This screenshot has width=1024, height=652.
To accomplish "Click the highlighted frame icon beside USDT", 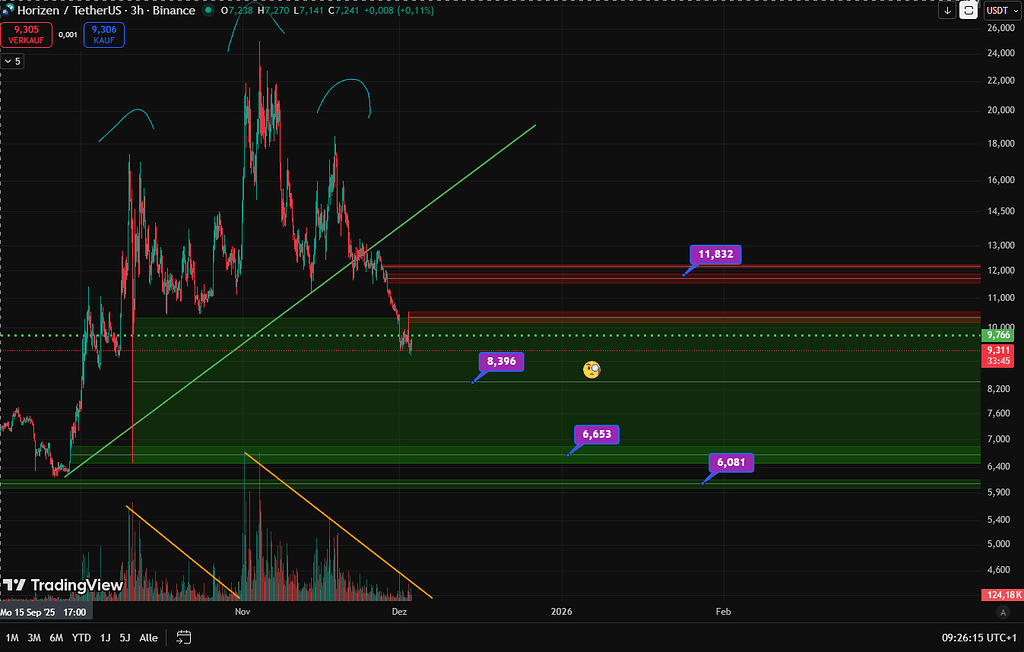I will point(968,10).
